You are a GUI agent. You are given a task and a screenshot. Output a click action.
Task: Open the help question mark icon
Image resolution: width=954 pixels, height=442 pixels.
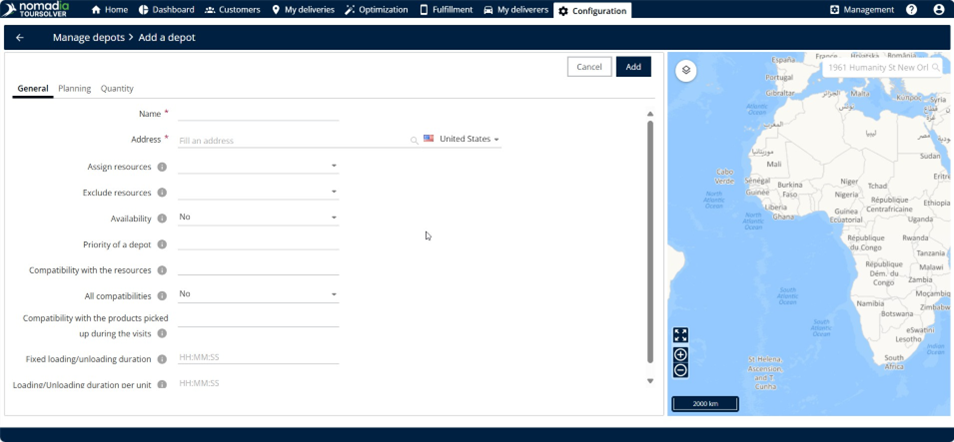pos(911,10)
